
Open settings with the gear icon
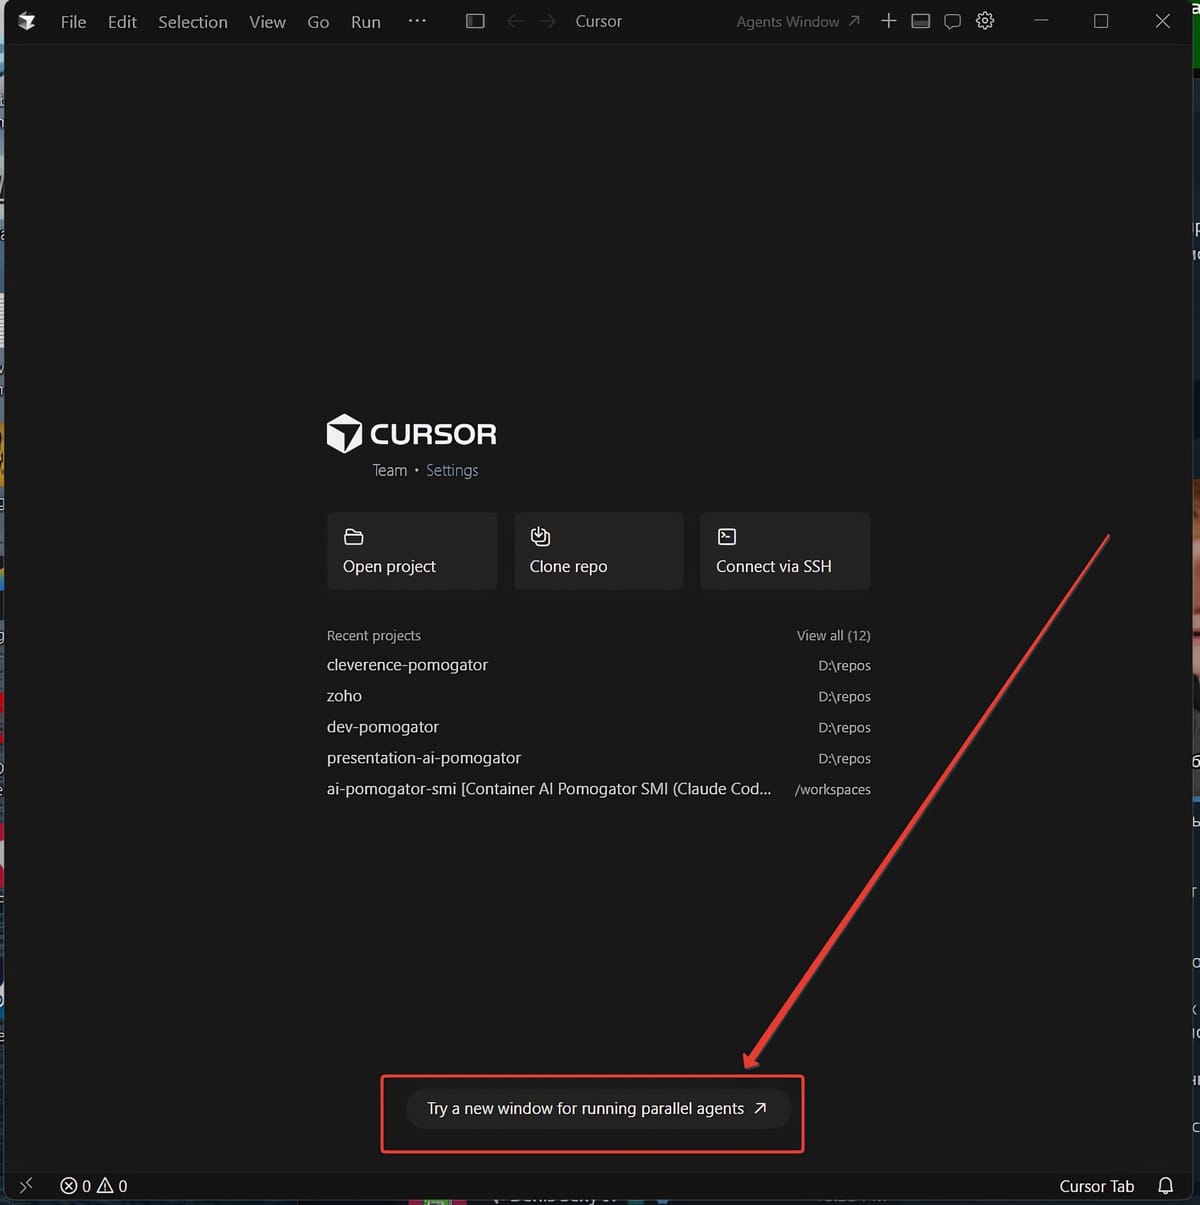pyautogui.click(x=985, y=21)
